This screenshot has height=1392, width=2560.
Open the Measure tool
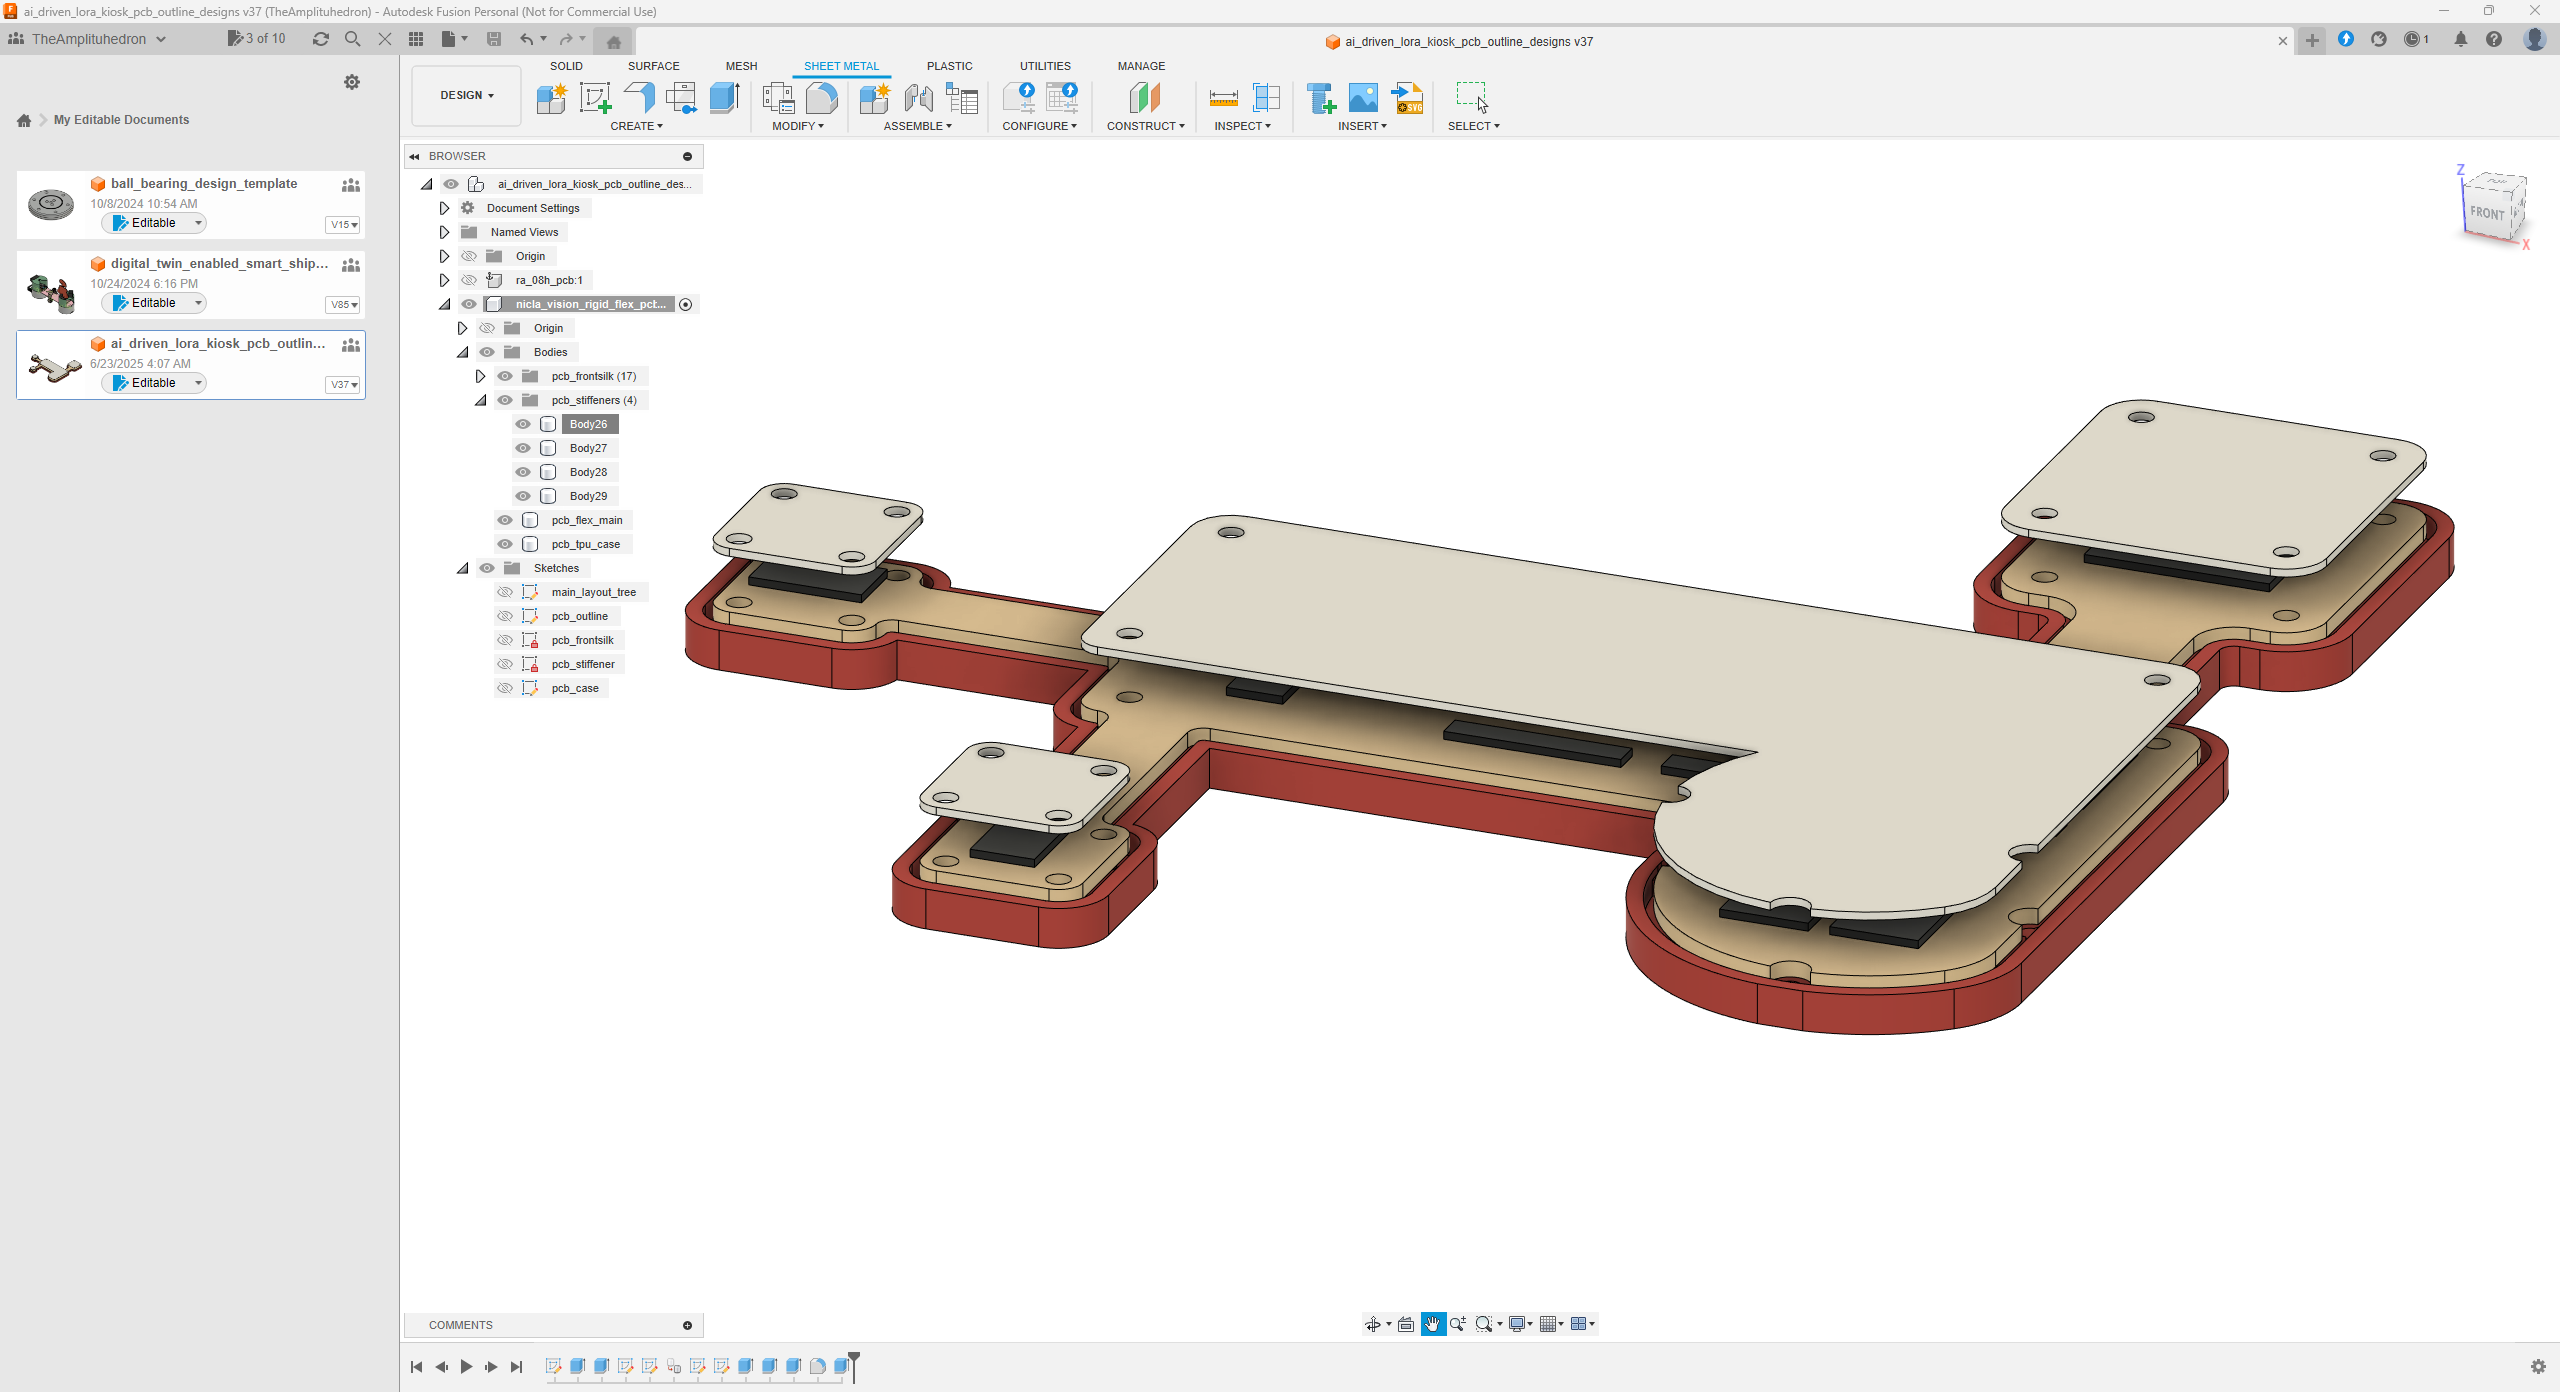(1223, 98)
